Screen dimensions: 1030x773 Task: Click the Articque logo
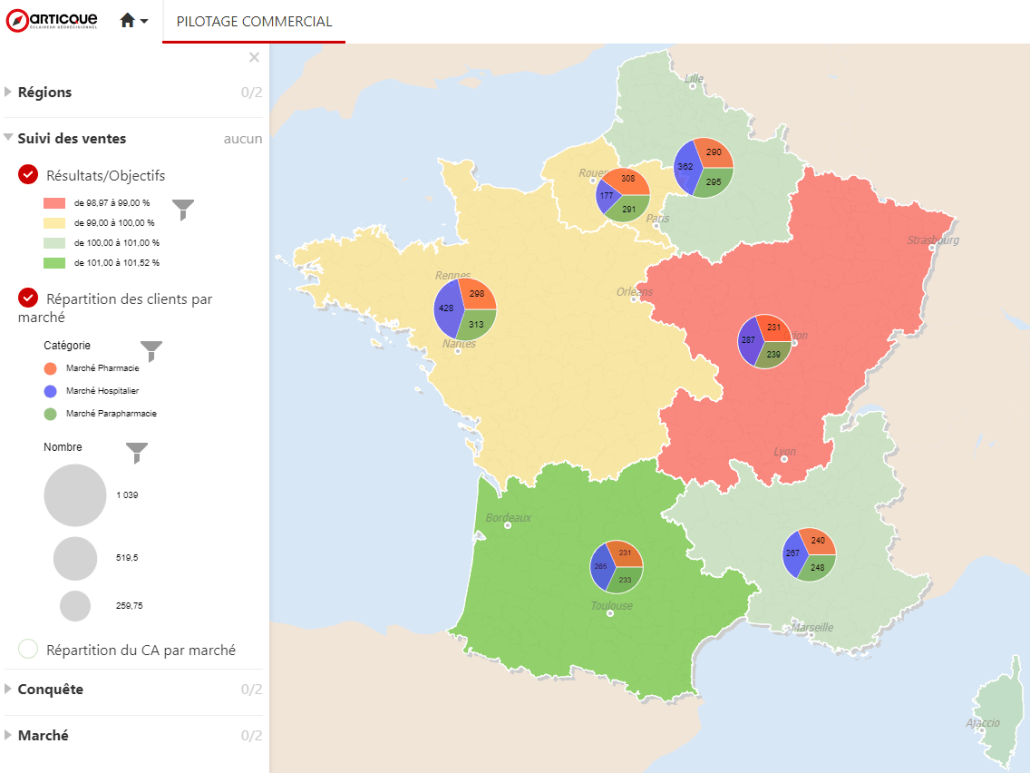pos(52,20)
